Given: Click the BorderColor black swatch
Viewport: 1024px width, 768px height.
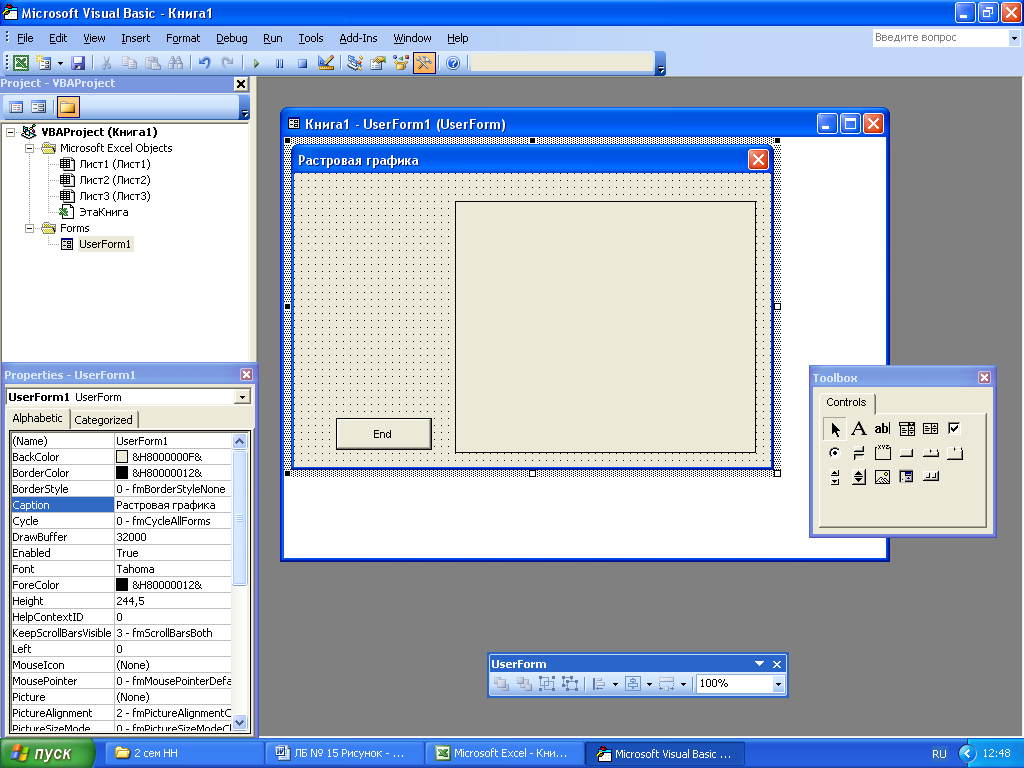Looking at the screenshot, I should (x=122, y=473).
